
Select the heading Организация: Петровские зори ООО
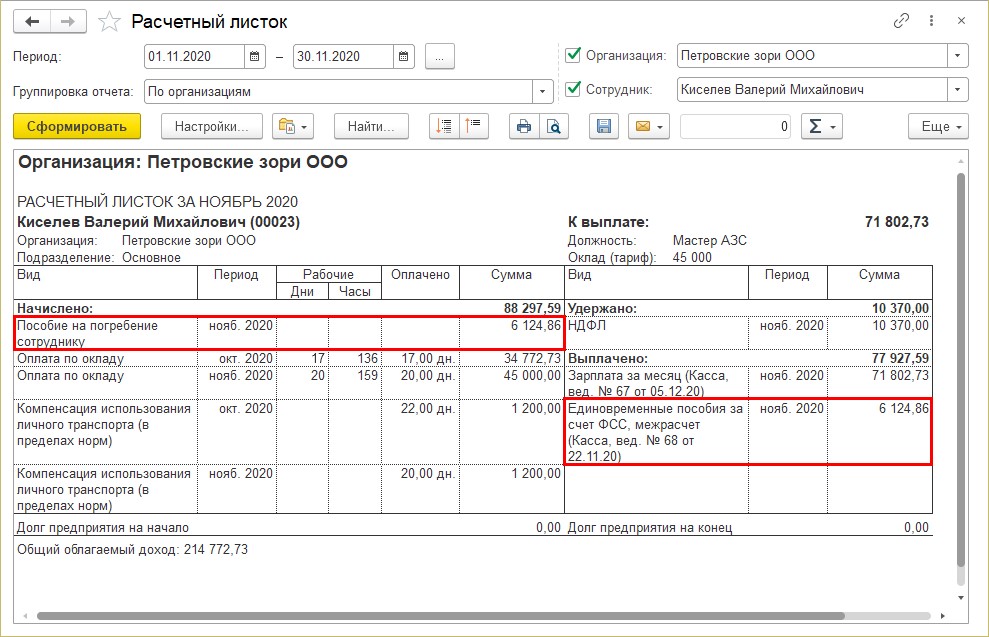183,162
